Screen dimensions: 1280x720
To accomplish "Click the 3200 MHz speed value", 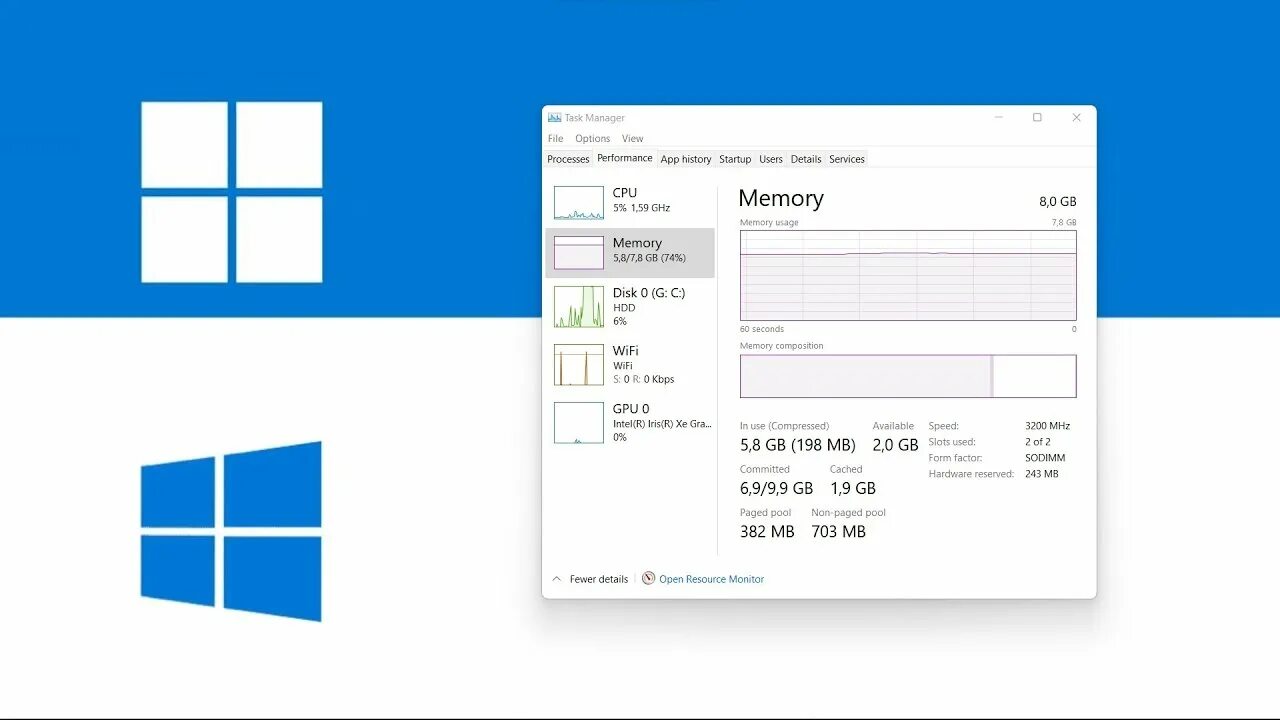I will (x=1047, y=426).
